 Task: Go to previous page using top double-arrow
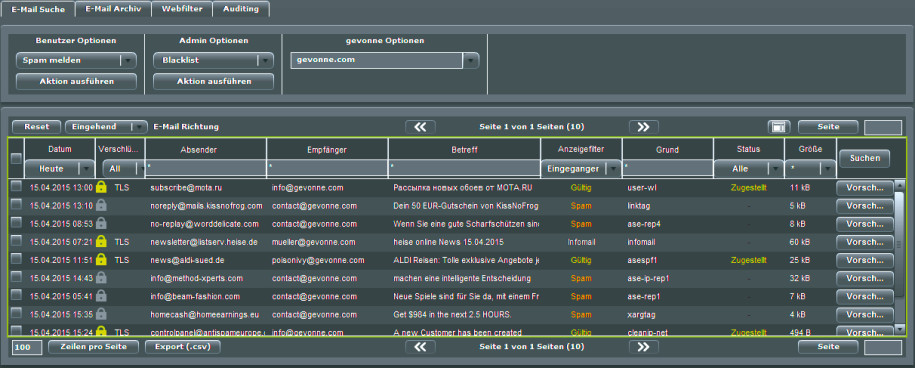tap(420, 127)
